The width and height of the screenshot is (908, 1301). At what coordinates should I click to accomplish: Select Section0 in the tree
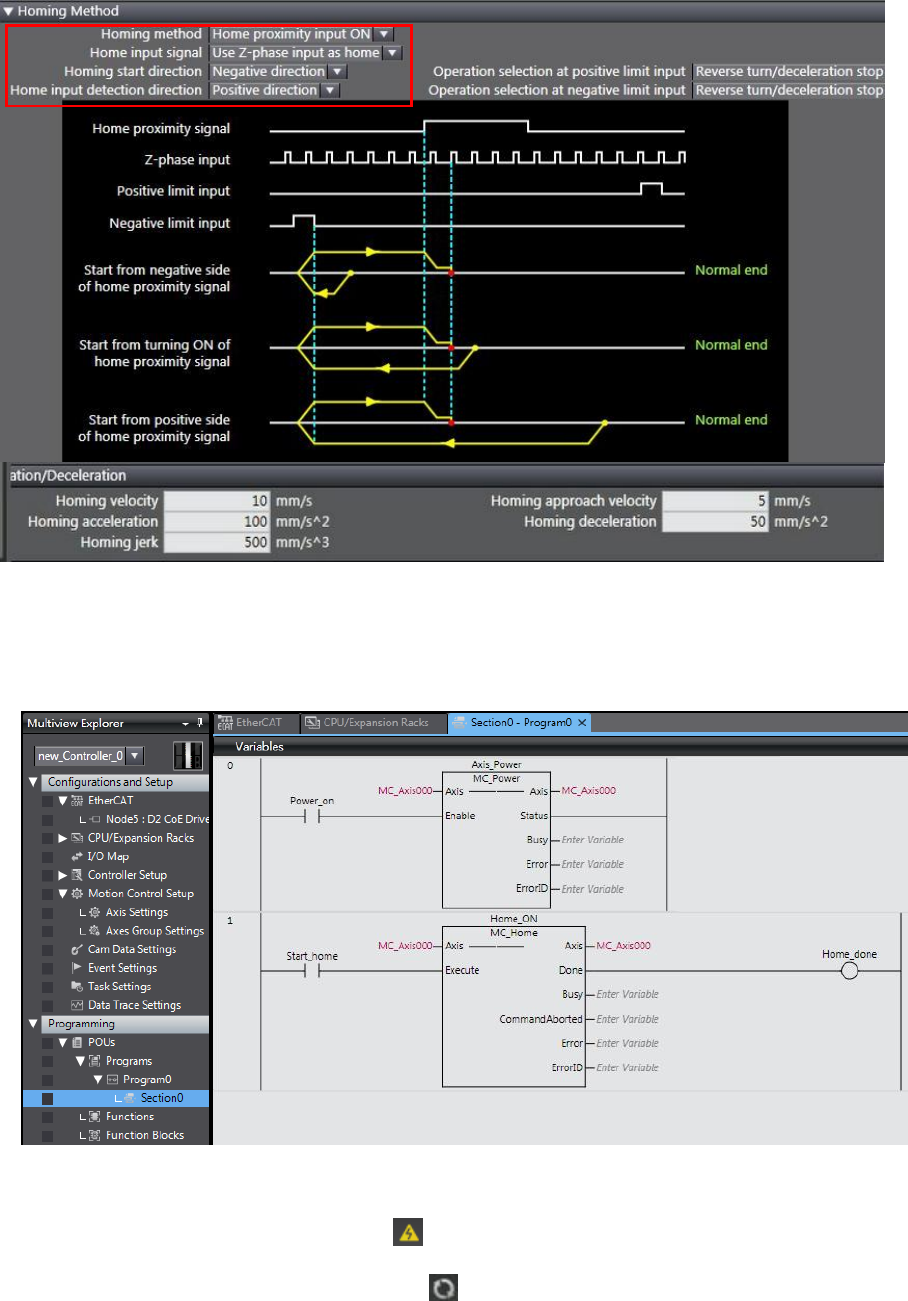coord(161,1098)
